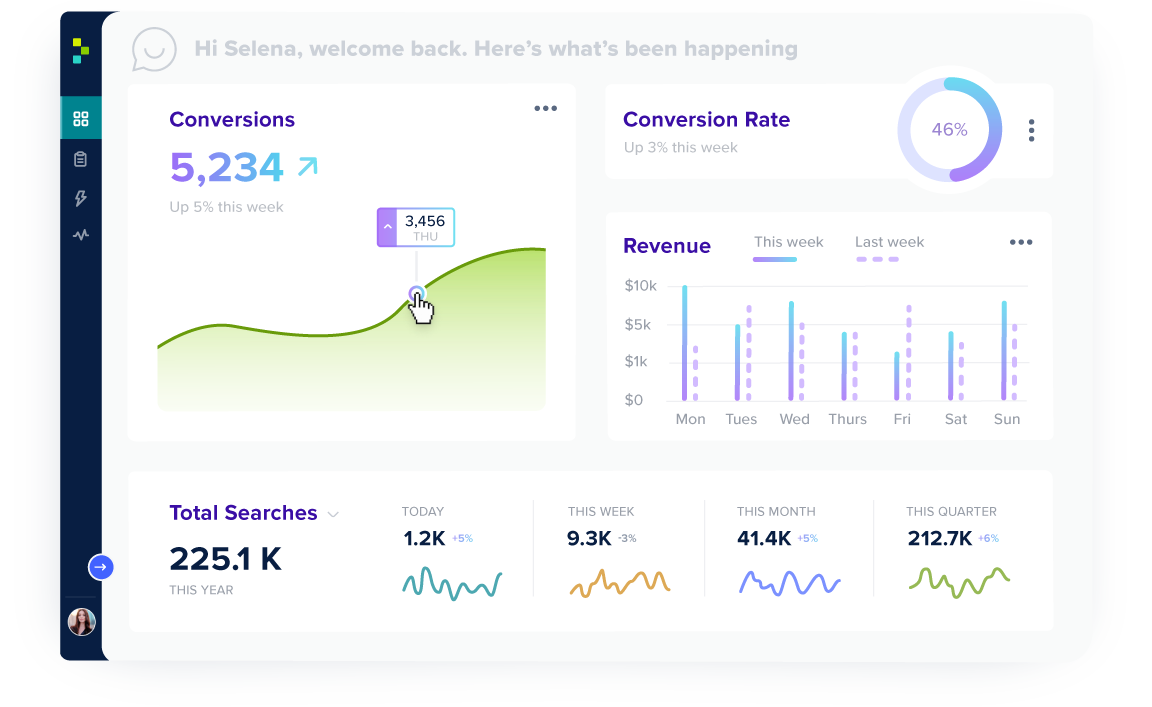Toggle the Last week revenue legend
This screenshot has height=707, width=1152.
(x=889, y=242)
